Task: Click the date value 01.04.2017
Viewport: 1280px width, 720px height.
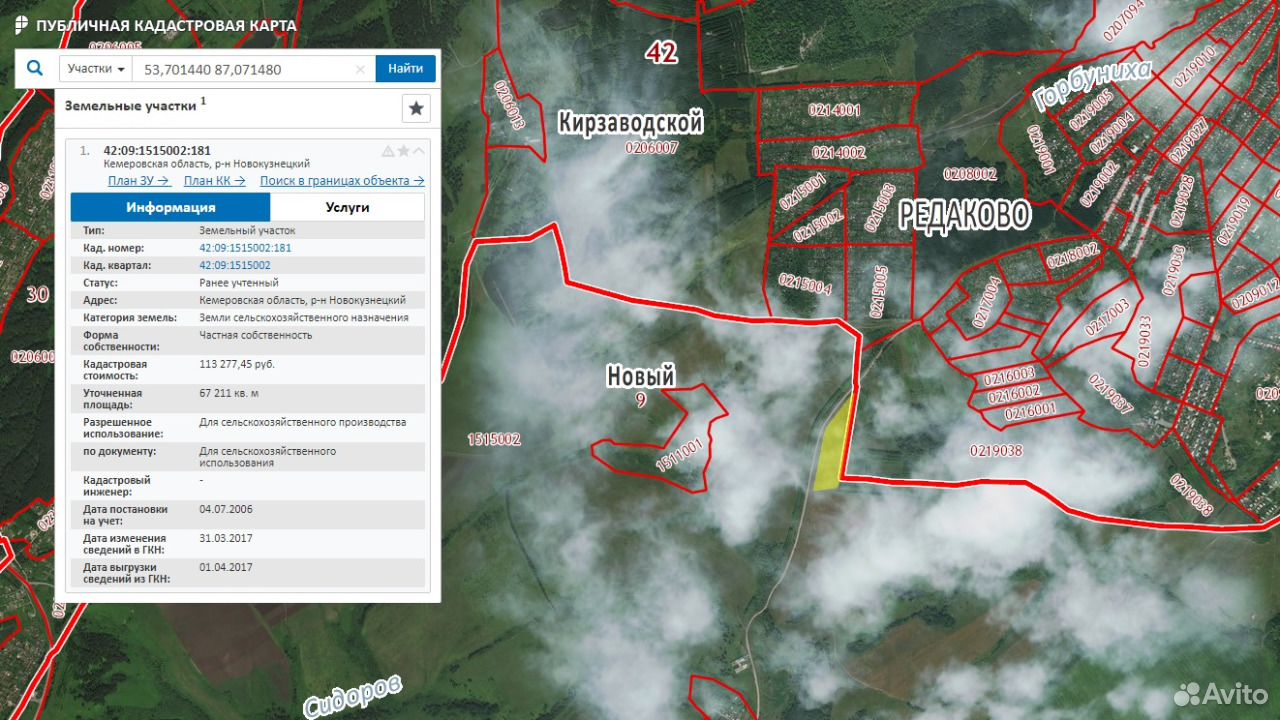Action: [x=226, y=567]
